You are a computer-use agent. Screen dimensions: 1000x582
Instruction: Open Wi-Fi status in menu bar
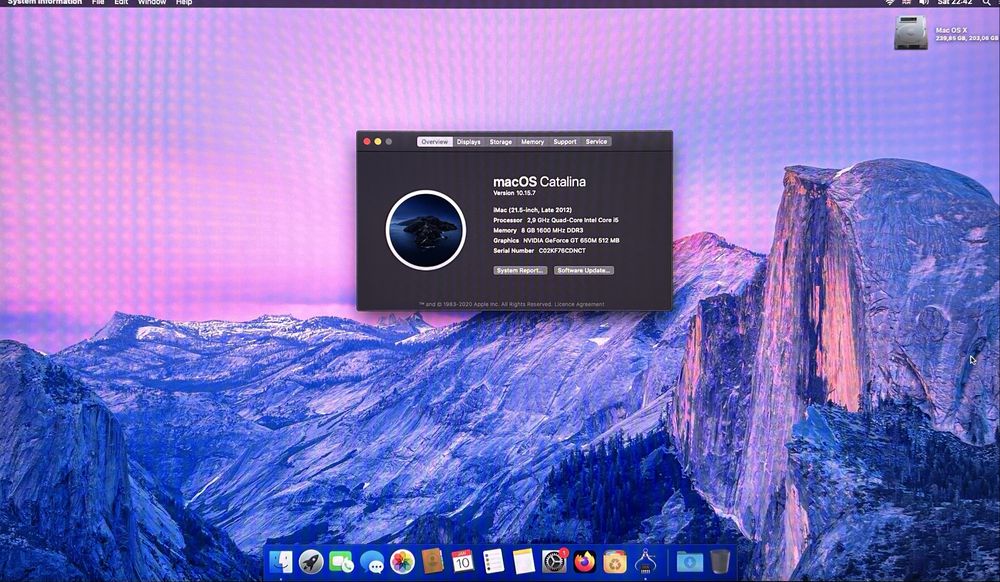point(890,3)
